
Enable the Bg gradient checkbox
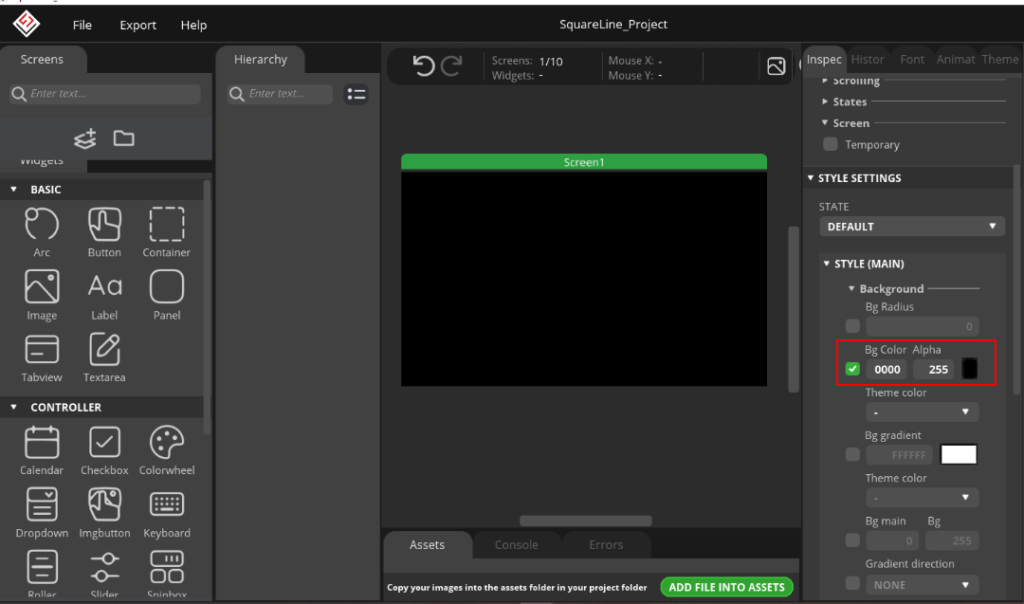tap(851, 454)
